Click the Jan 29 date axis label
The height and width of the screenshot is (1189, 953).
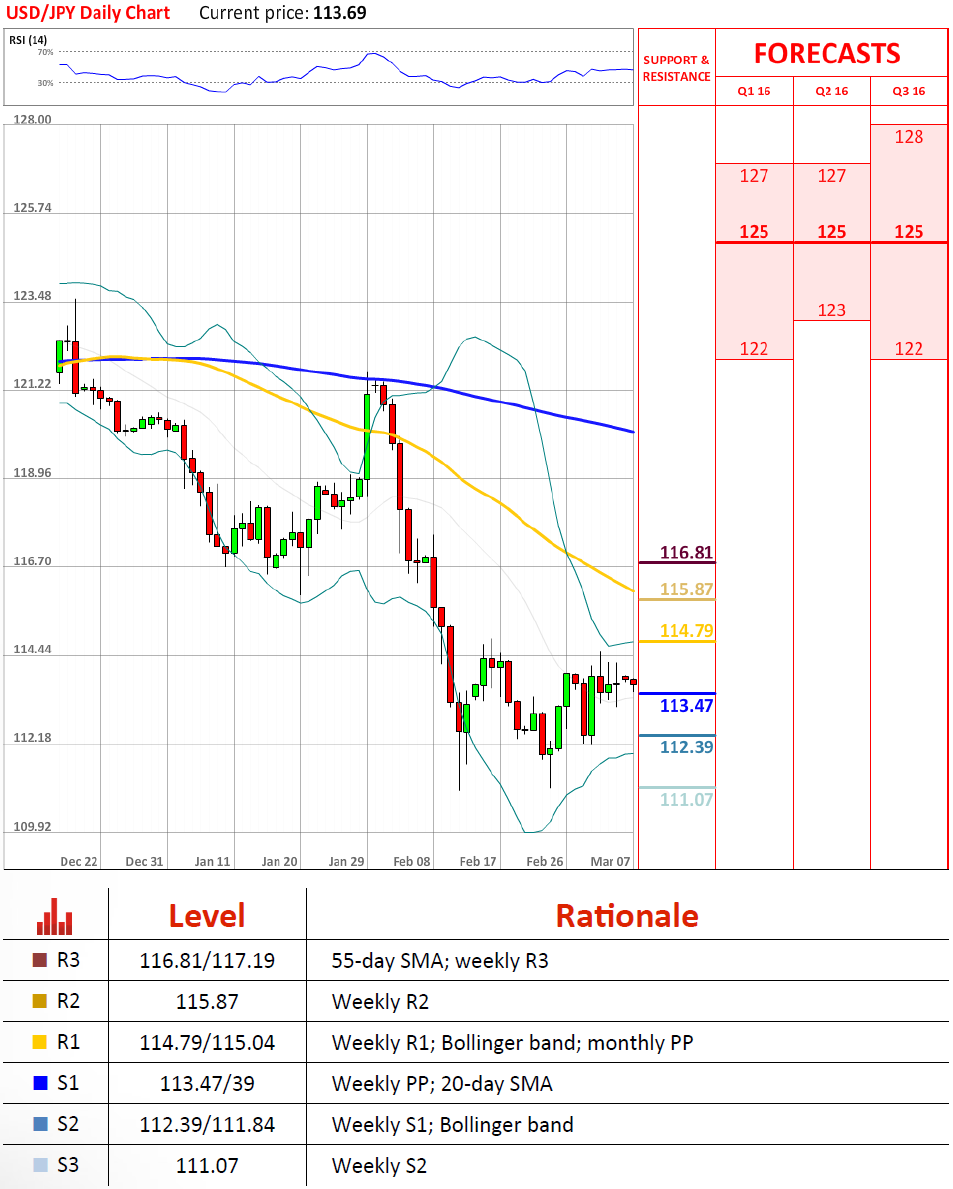click(x=346, y=861)
